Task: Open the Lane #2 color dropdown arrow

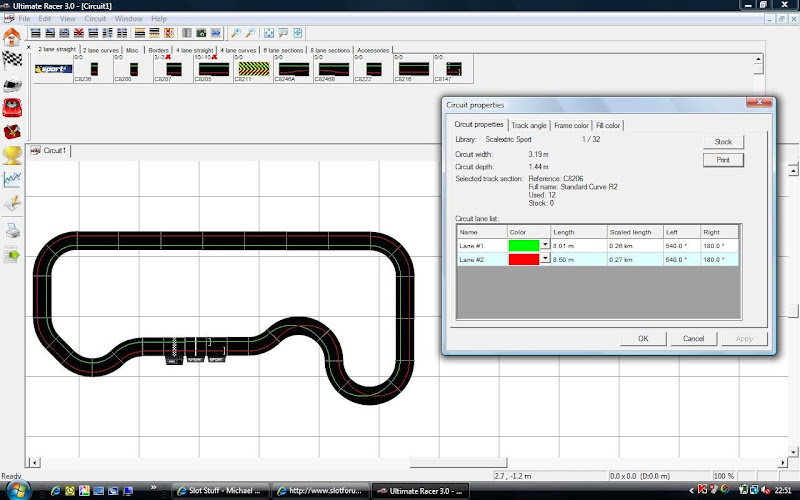Action: tap(545, 259)
